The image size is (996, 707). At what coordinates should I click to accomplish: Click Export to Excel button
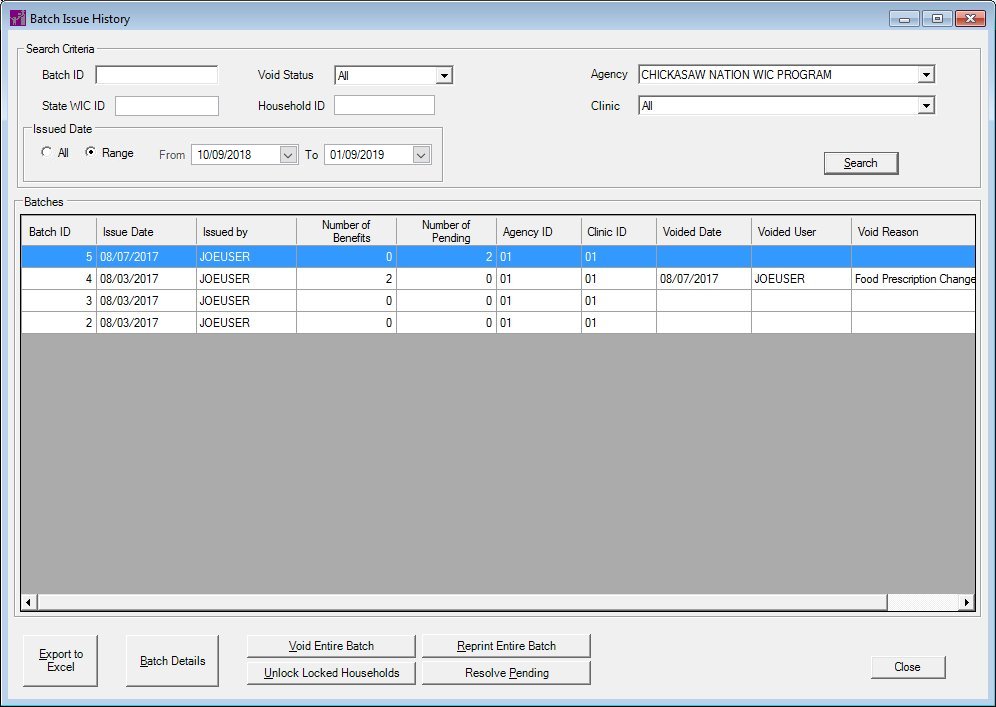[x=60, y=661]
